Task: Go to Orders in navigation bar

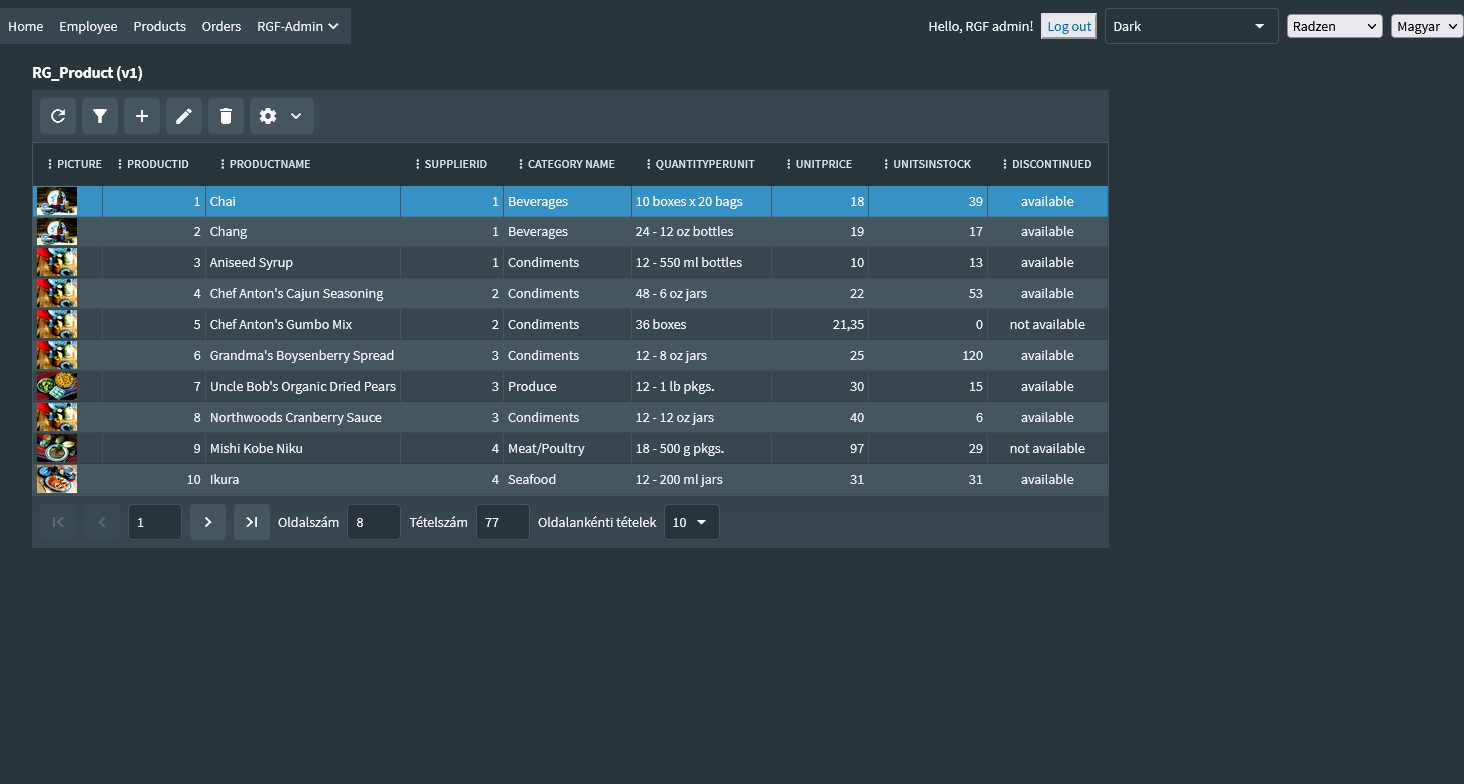Action: (221, 26)
